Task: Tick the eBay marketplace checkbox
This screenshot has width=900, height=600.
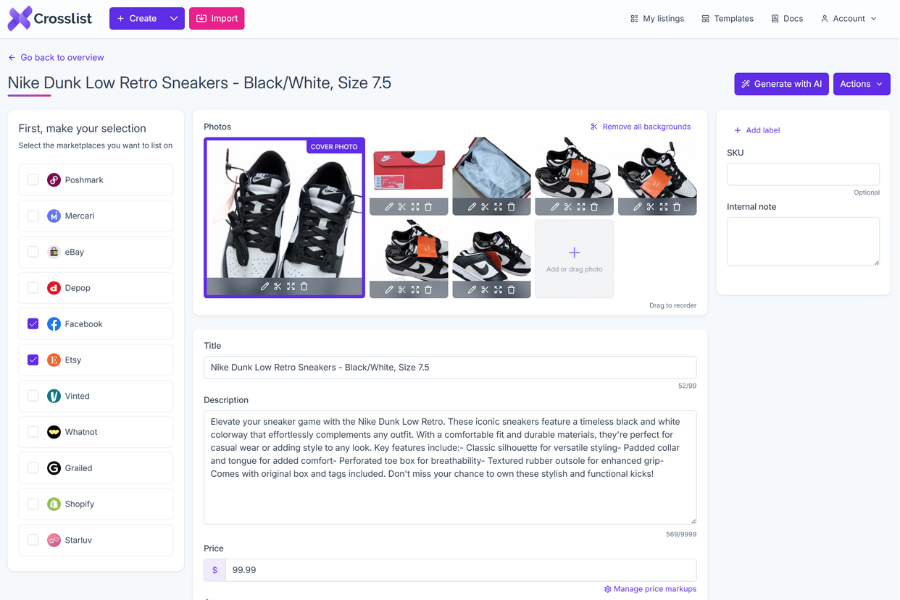Action: 33,252
